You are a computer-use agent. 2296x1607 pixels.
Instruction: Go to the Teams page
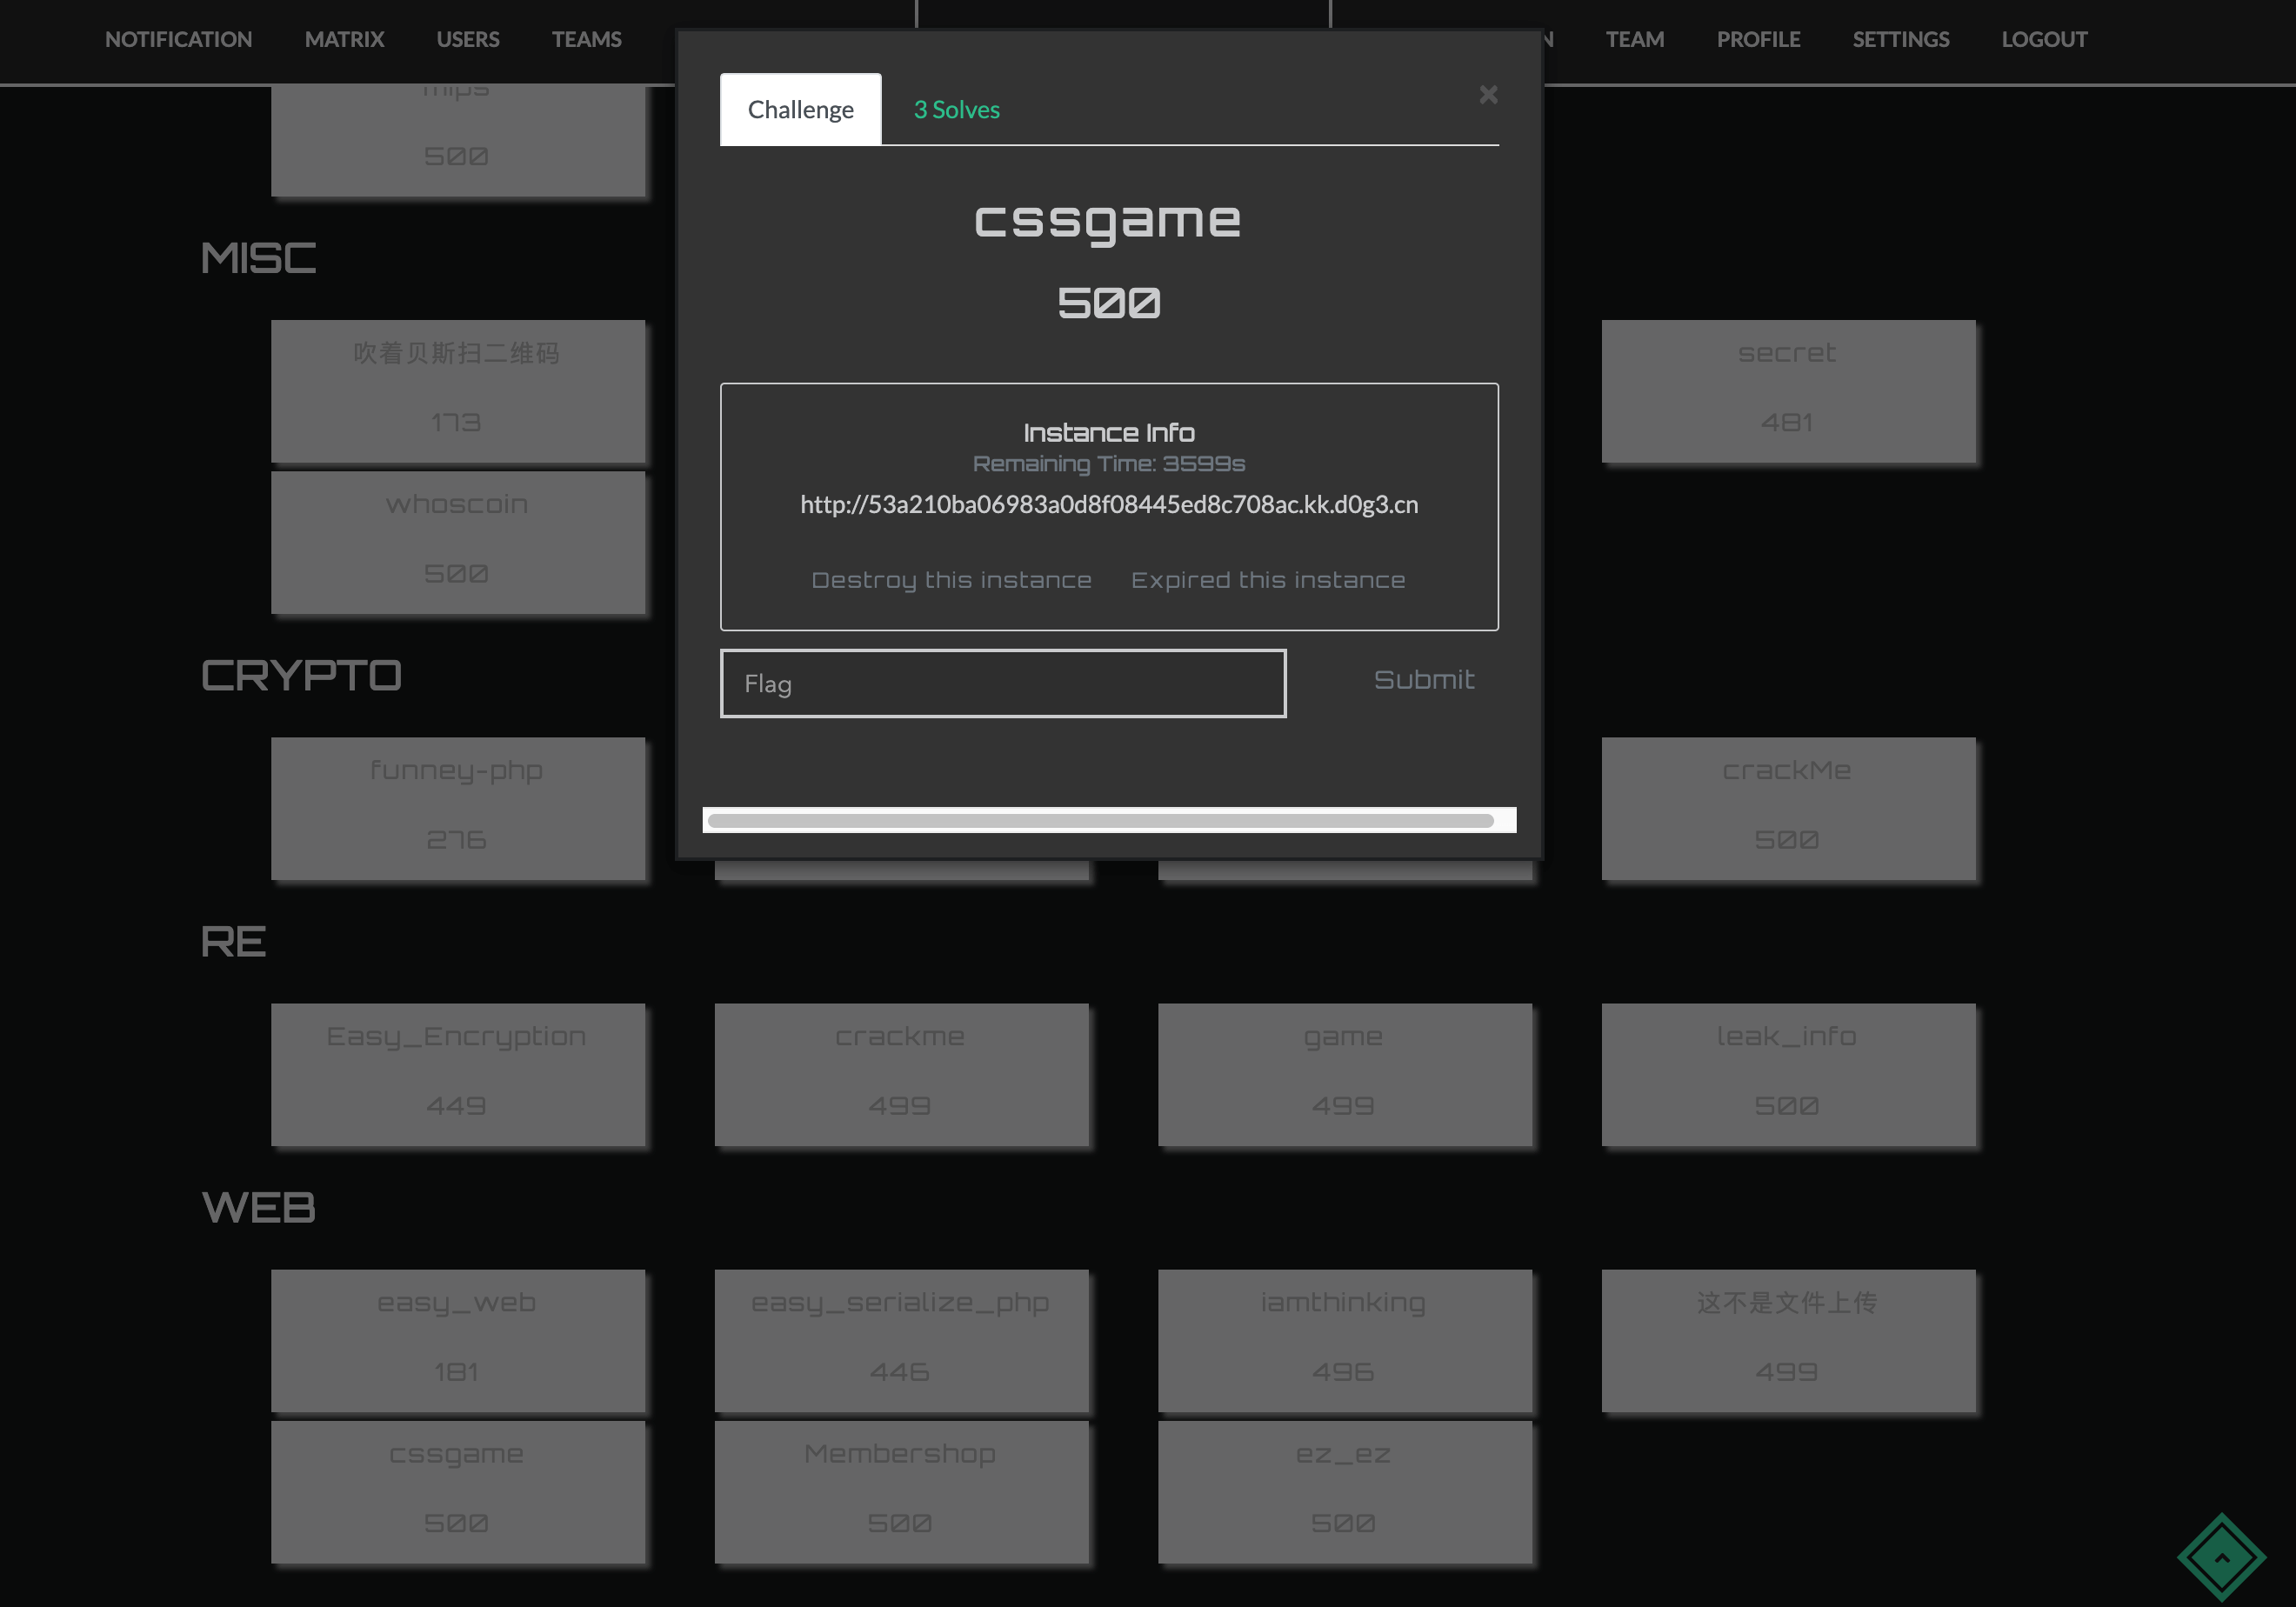tap(586, 40)
